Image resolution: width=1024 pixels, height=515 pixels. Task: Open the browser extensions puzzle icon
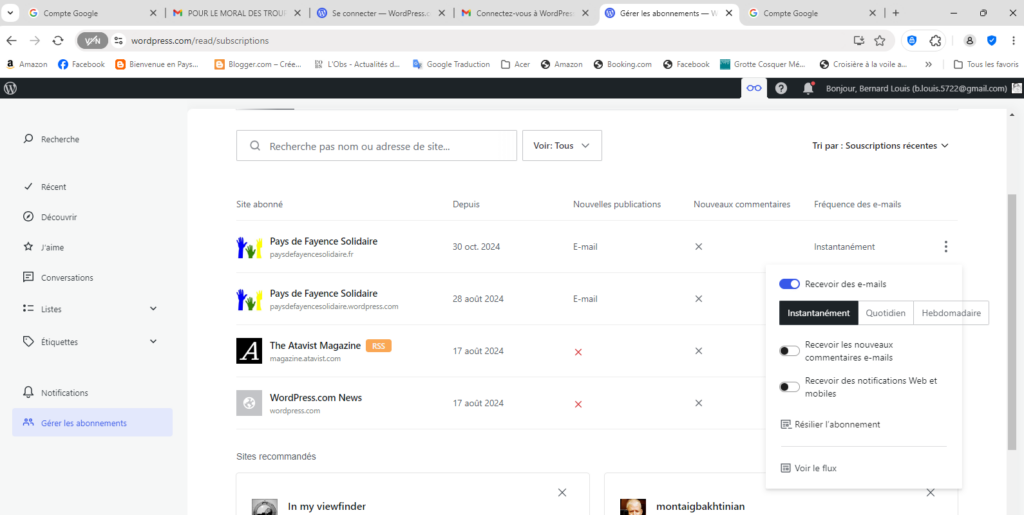935,40
